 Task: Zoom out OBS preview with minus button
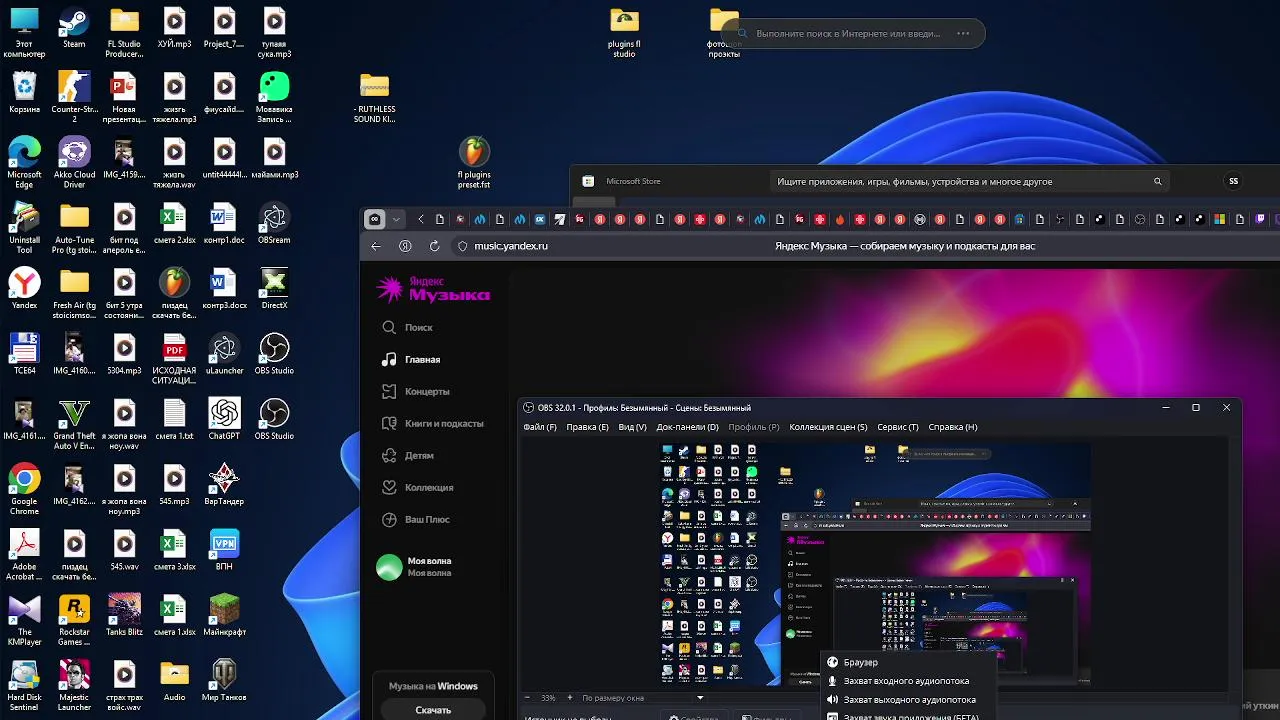coord(528,697)
